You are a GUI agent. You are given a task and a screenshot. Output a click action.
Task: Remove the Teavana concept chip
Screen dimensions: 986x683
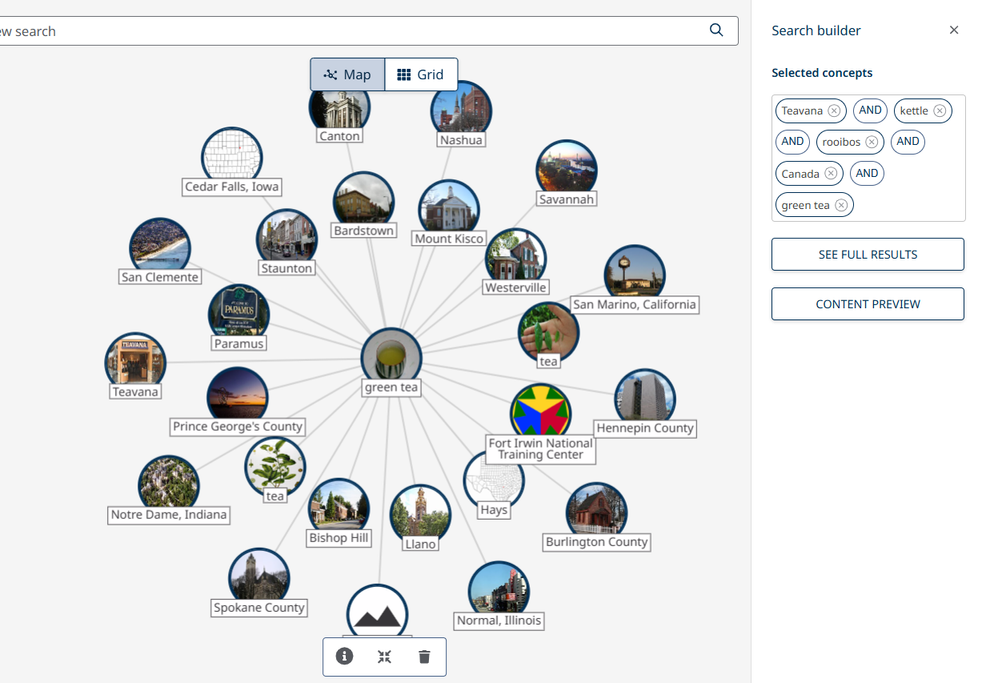[x=834, y=111]
